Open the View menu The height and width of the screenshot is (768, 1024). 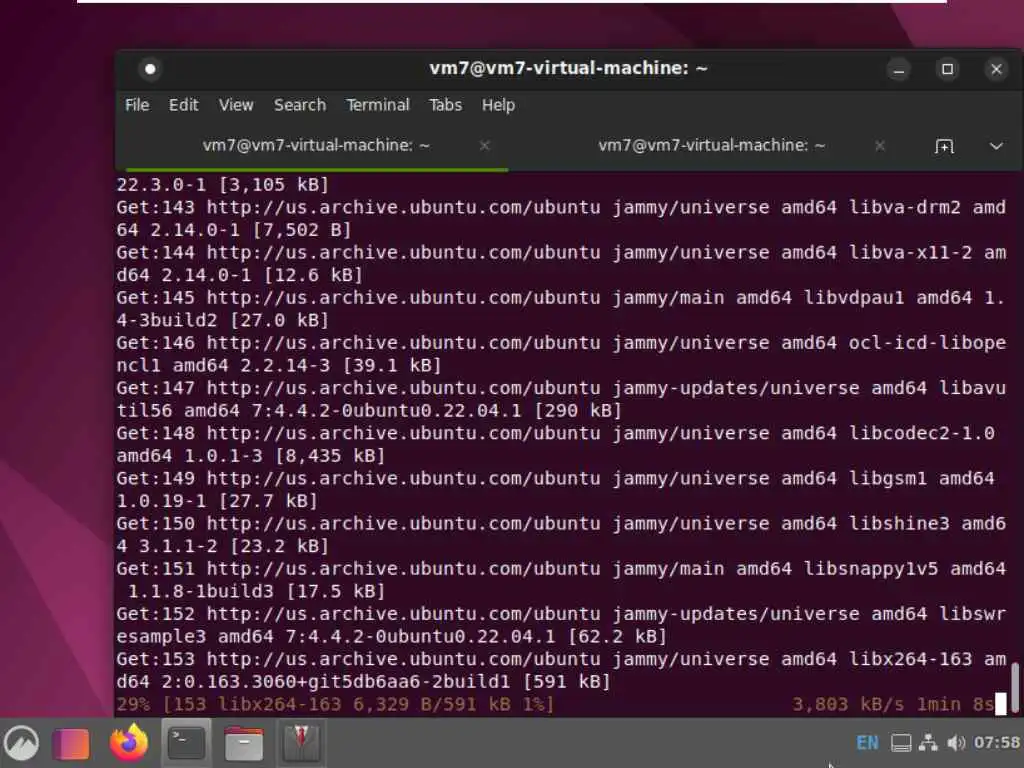tap(236, 105)
